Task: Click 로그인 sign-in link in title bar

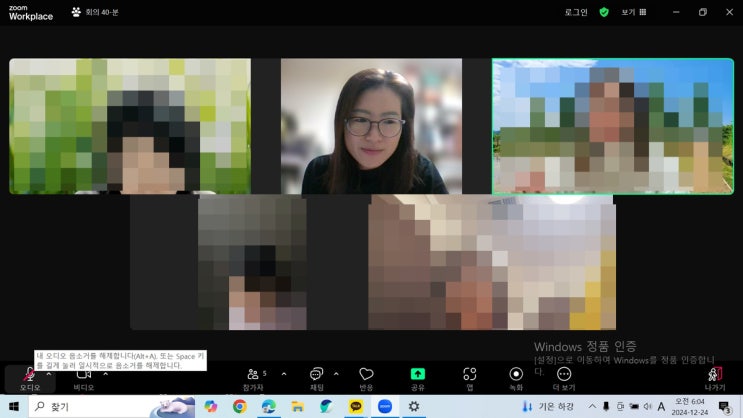Action: pos(576,12)
